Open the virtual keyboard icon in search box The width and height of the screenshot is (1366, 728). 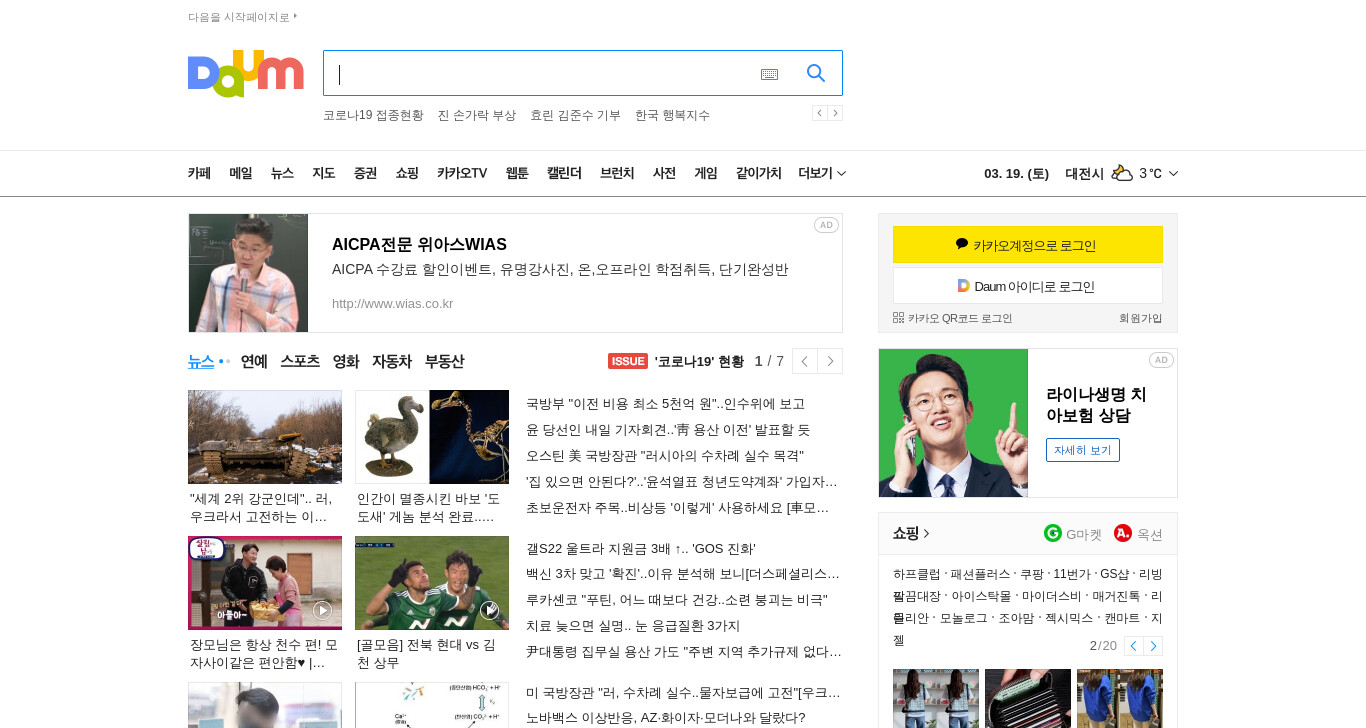tap(769, 74)
